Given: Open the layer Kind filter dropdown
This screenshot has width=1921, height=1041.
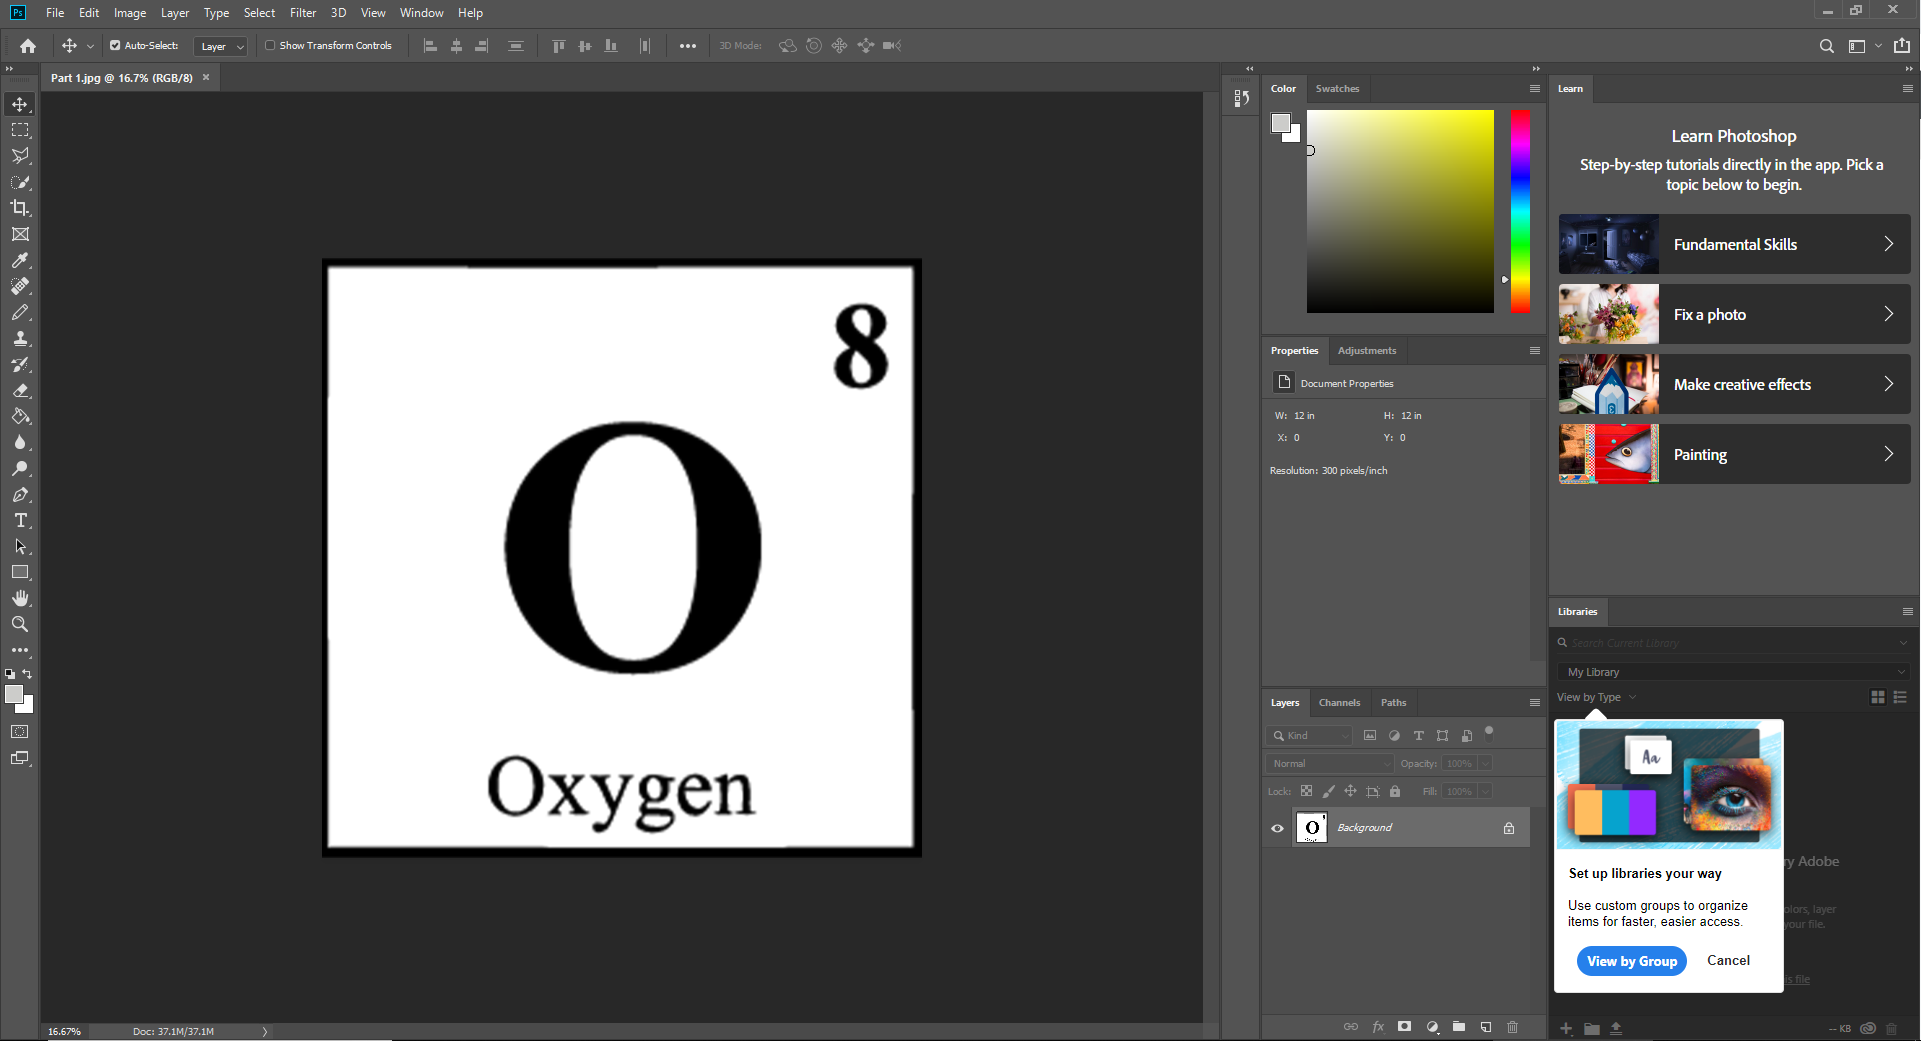Looking at the screenshot, I should [x=1310, y=736].
